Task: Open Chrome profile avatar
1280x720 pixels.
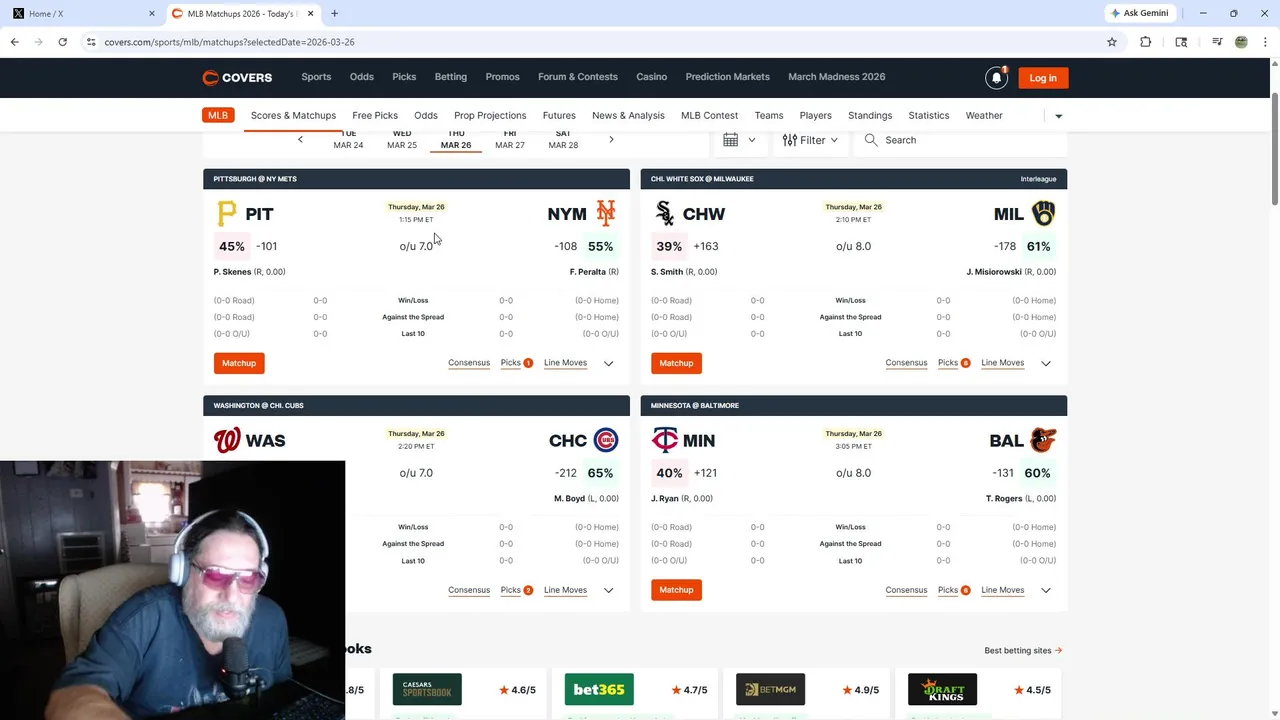Action: click(x=1241, y=42)
